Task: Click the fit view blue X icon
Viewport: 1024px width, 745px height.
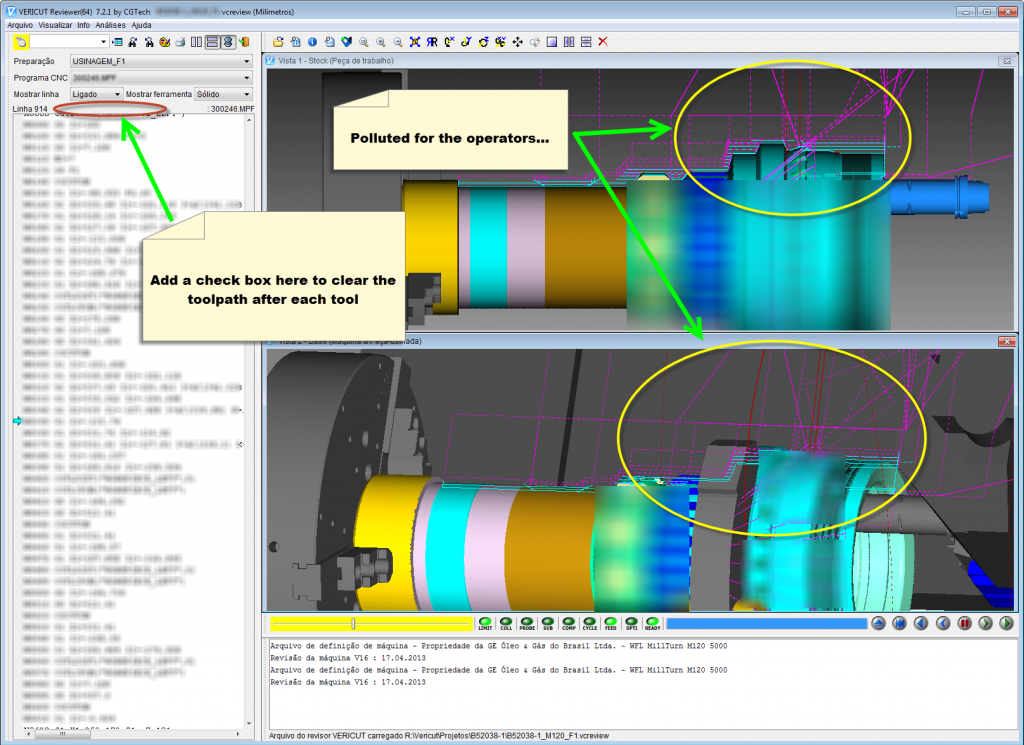Action: [415, 42]
